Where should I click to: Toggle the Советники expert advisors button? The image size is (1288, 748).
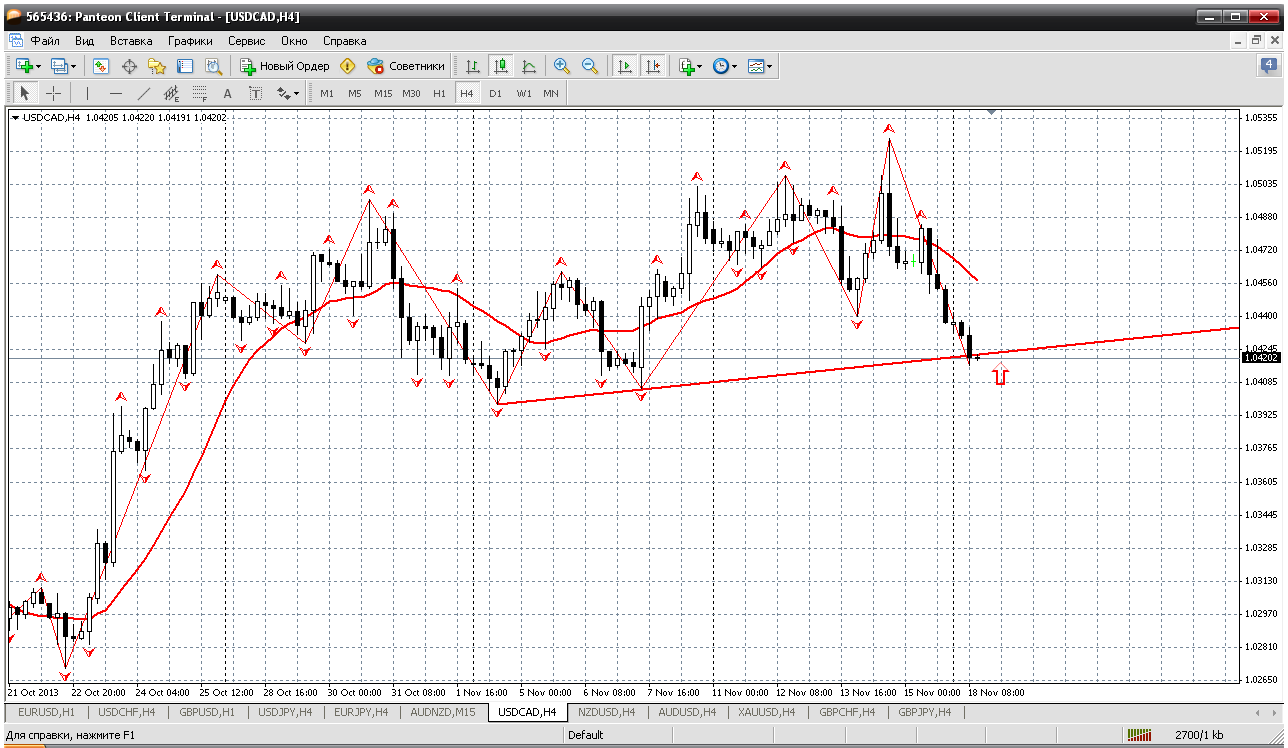point(406,66)
